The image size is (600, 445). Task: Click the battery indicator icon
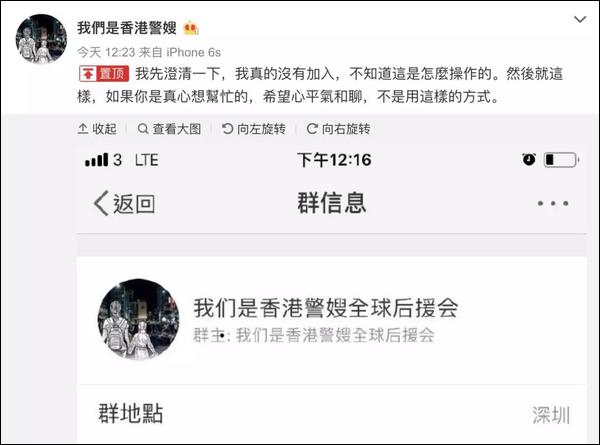(x=562, y=160)
